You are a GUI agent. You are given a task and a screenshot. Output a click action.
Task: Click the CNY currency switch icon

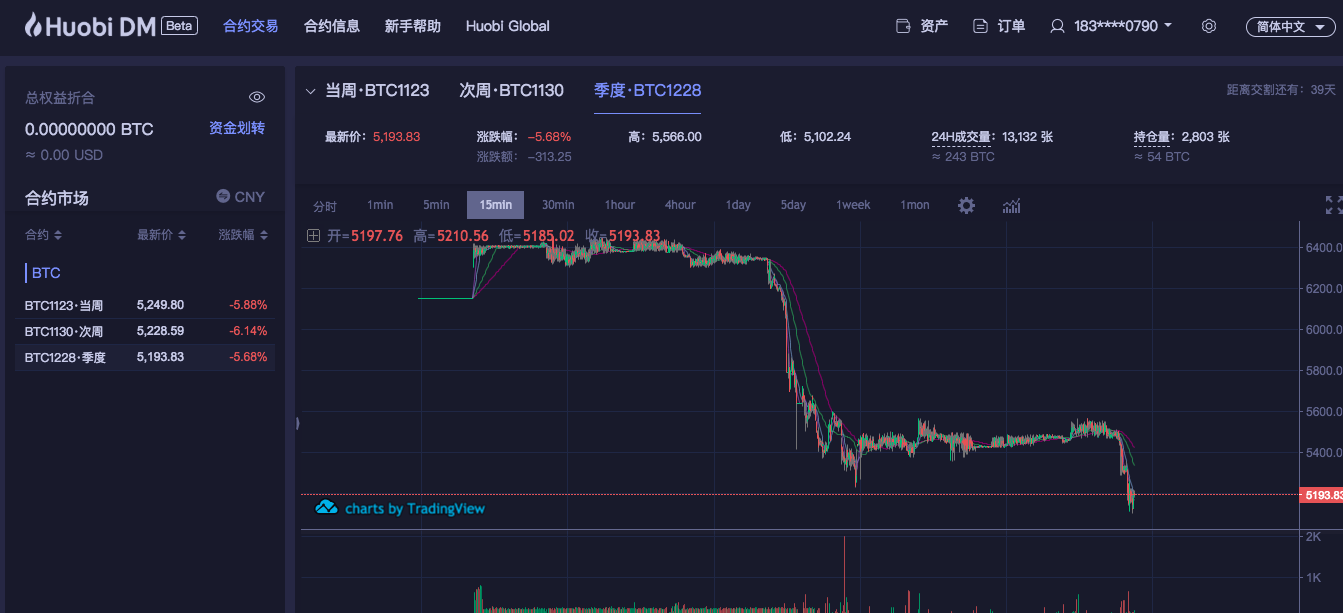pos(224,197)
